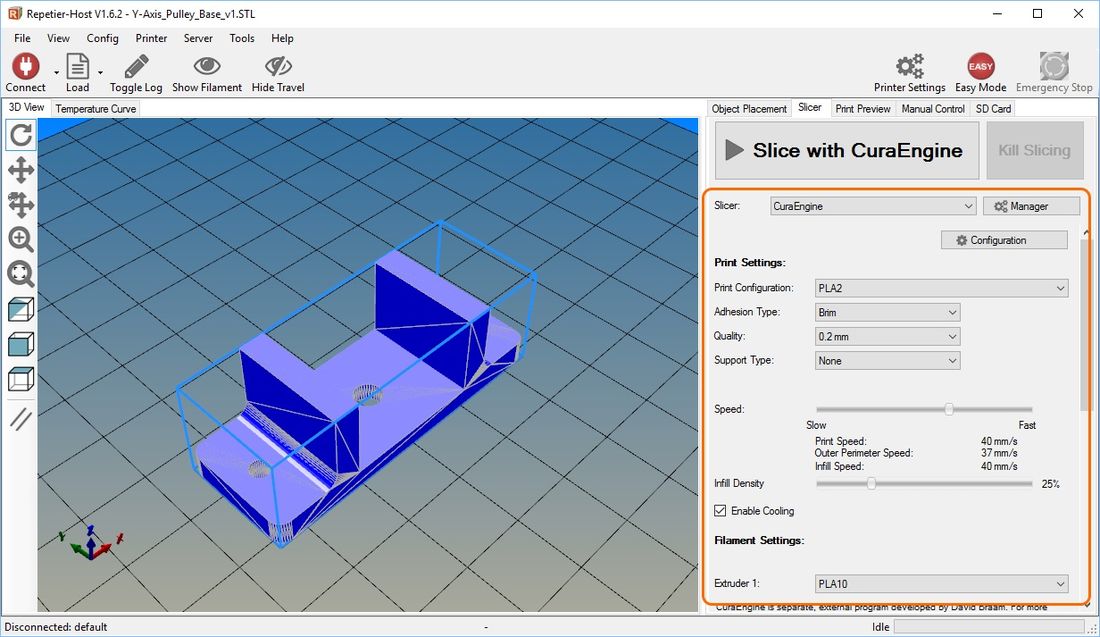Open the slicer Manager button
The width and height of the screenshot is (1100, 637).
coord(1031,206)
